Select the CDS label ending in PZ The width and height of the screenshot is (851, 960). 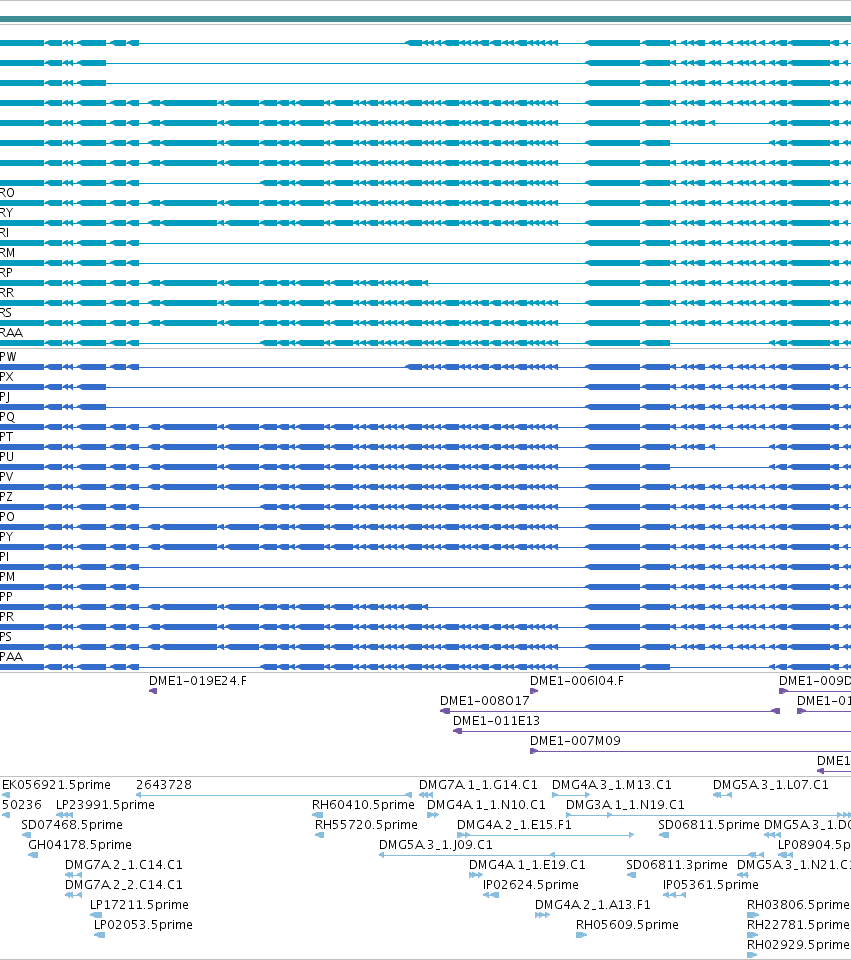point(6,497)
